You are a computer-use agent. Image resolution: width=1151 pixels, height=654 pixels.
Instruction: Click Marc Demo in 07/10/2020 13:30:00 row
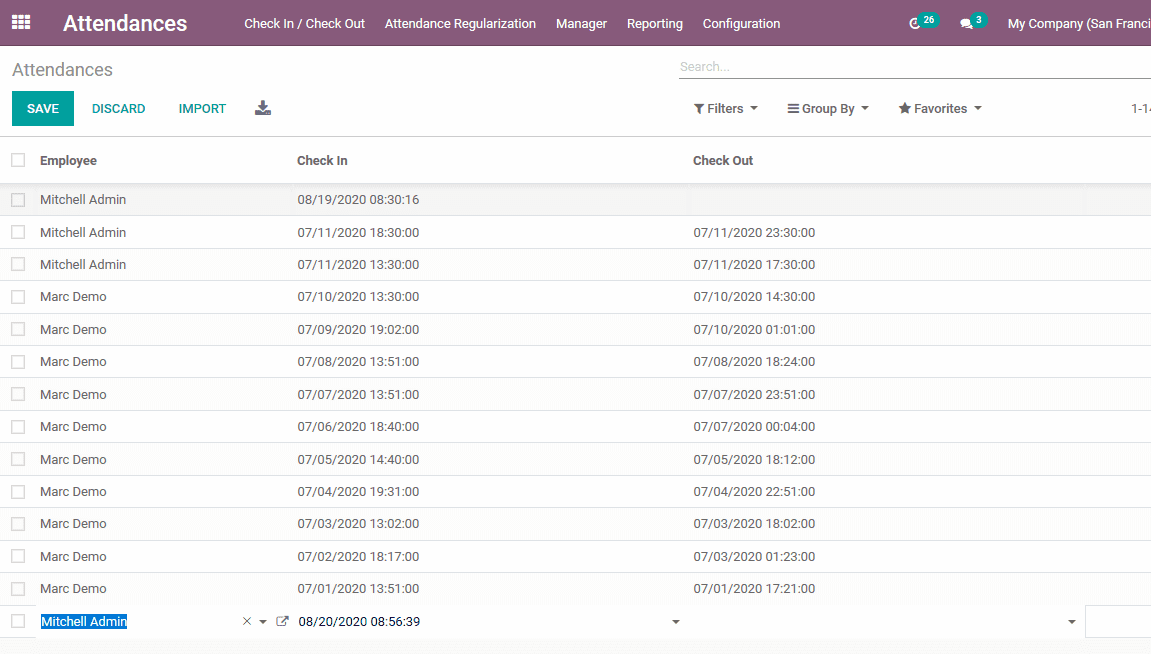pyautogui.click(x=73, y=297)
